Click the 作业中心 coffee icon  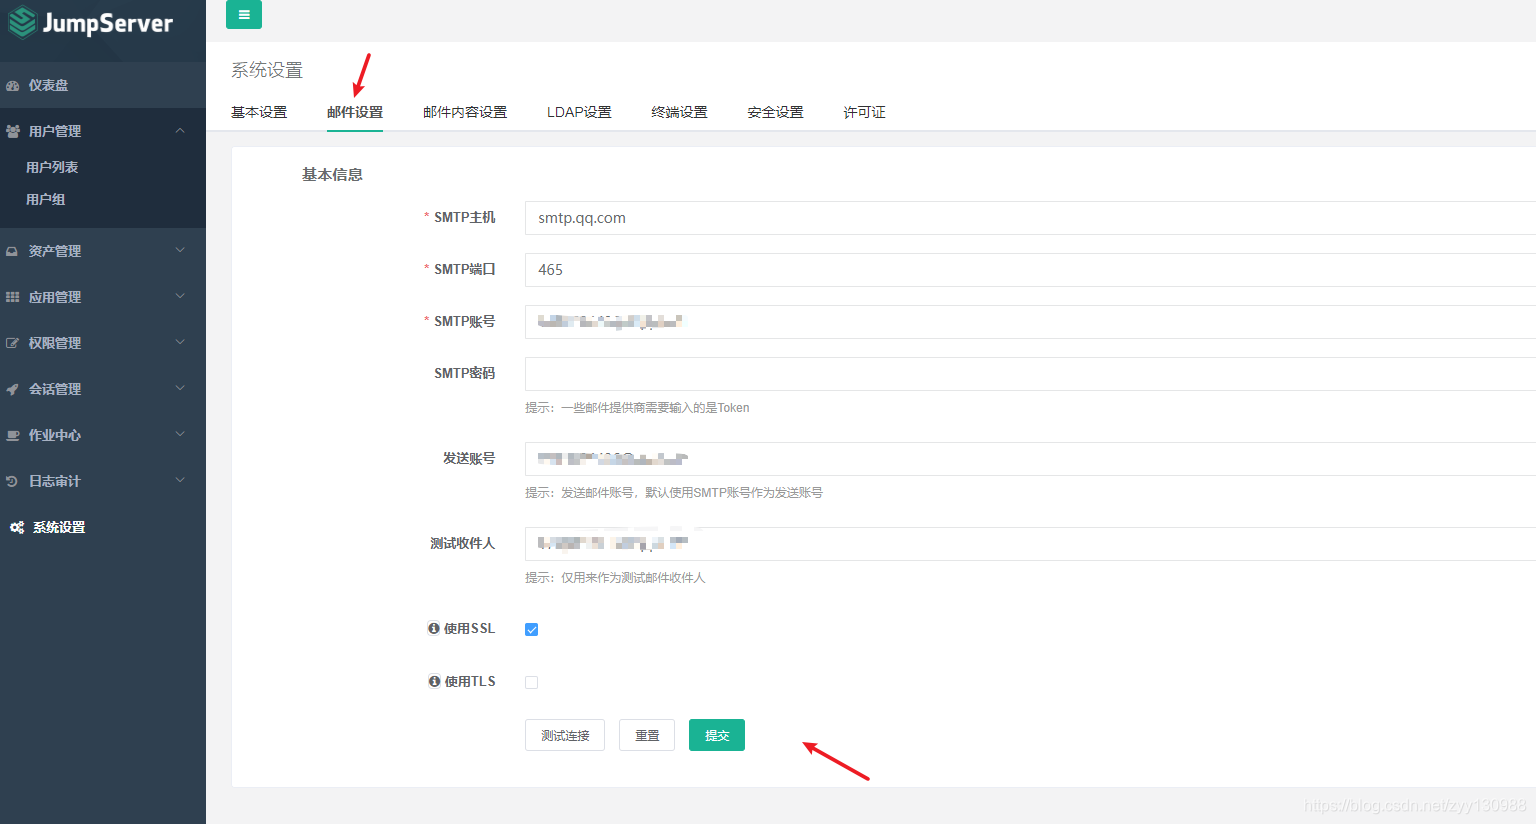[13, 435]
